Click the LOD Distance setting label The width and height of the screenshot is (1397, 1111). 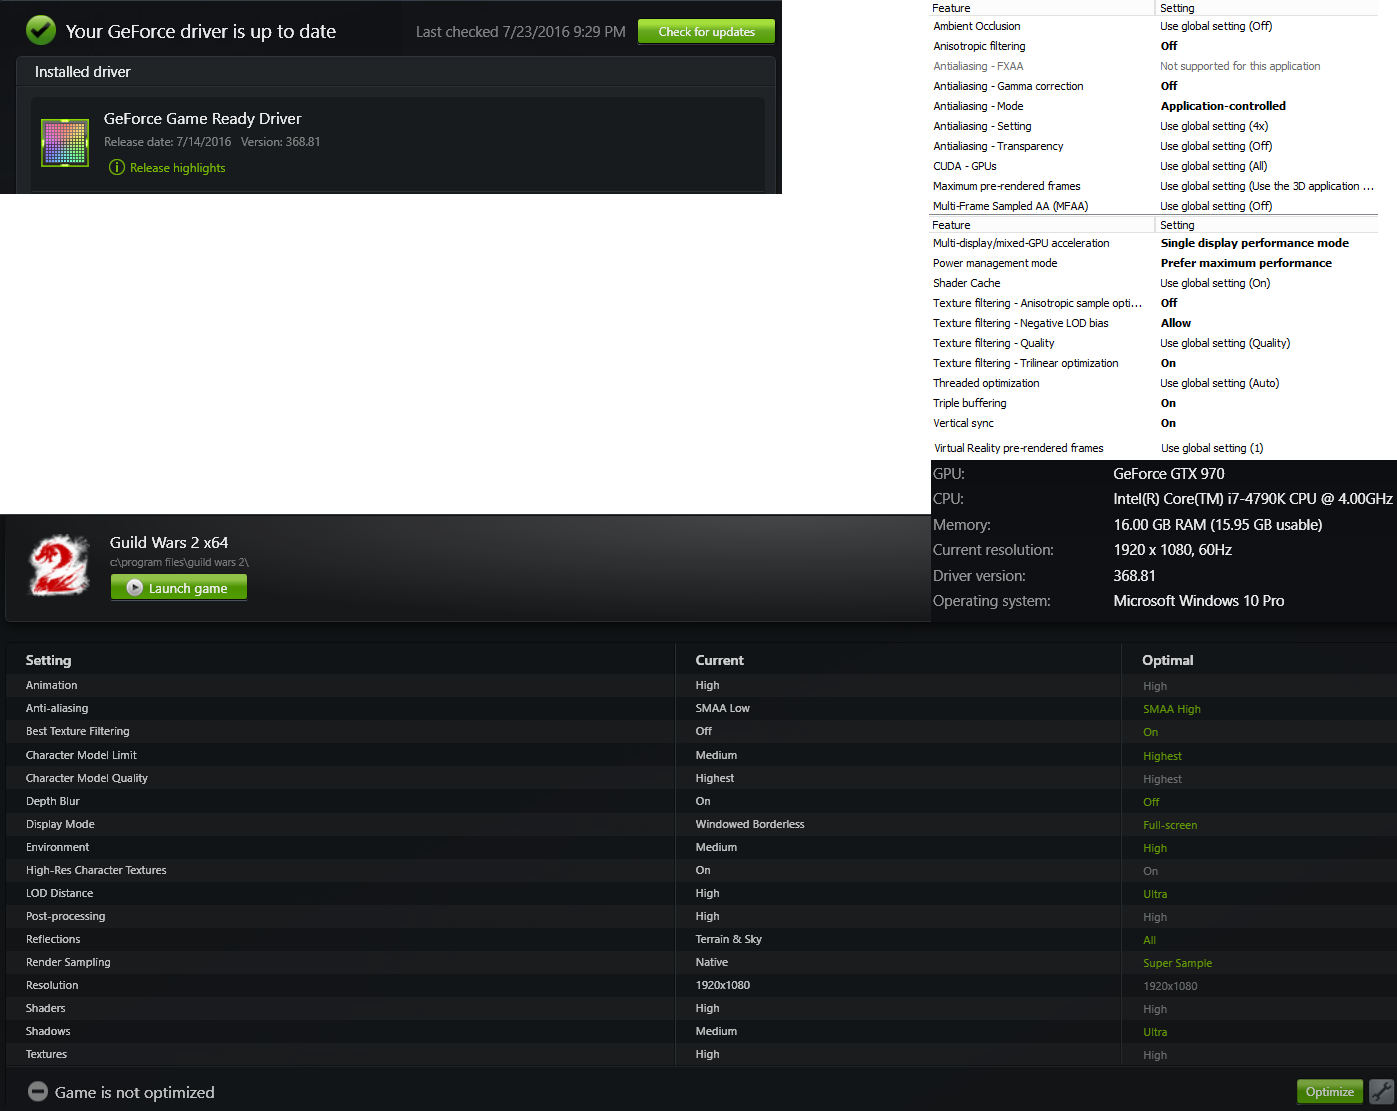tap(59, 893)
